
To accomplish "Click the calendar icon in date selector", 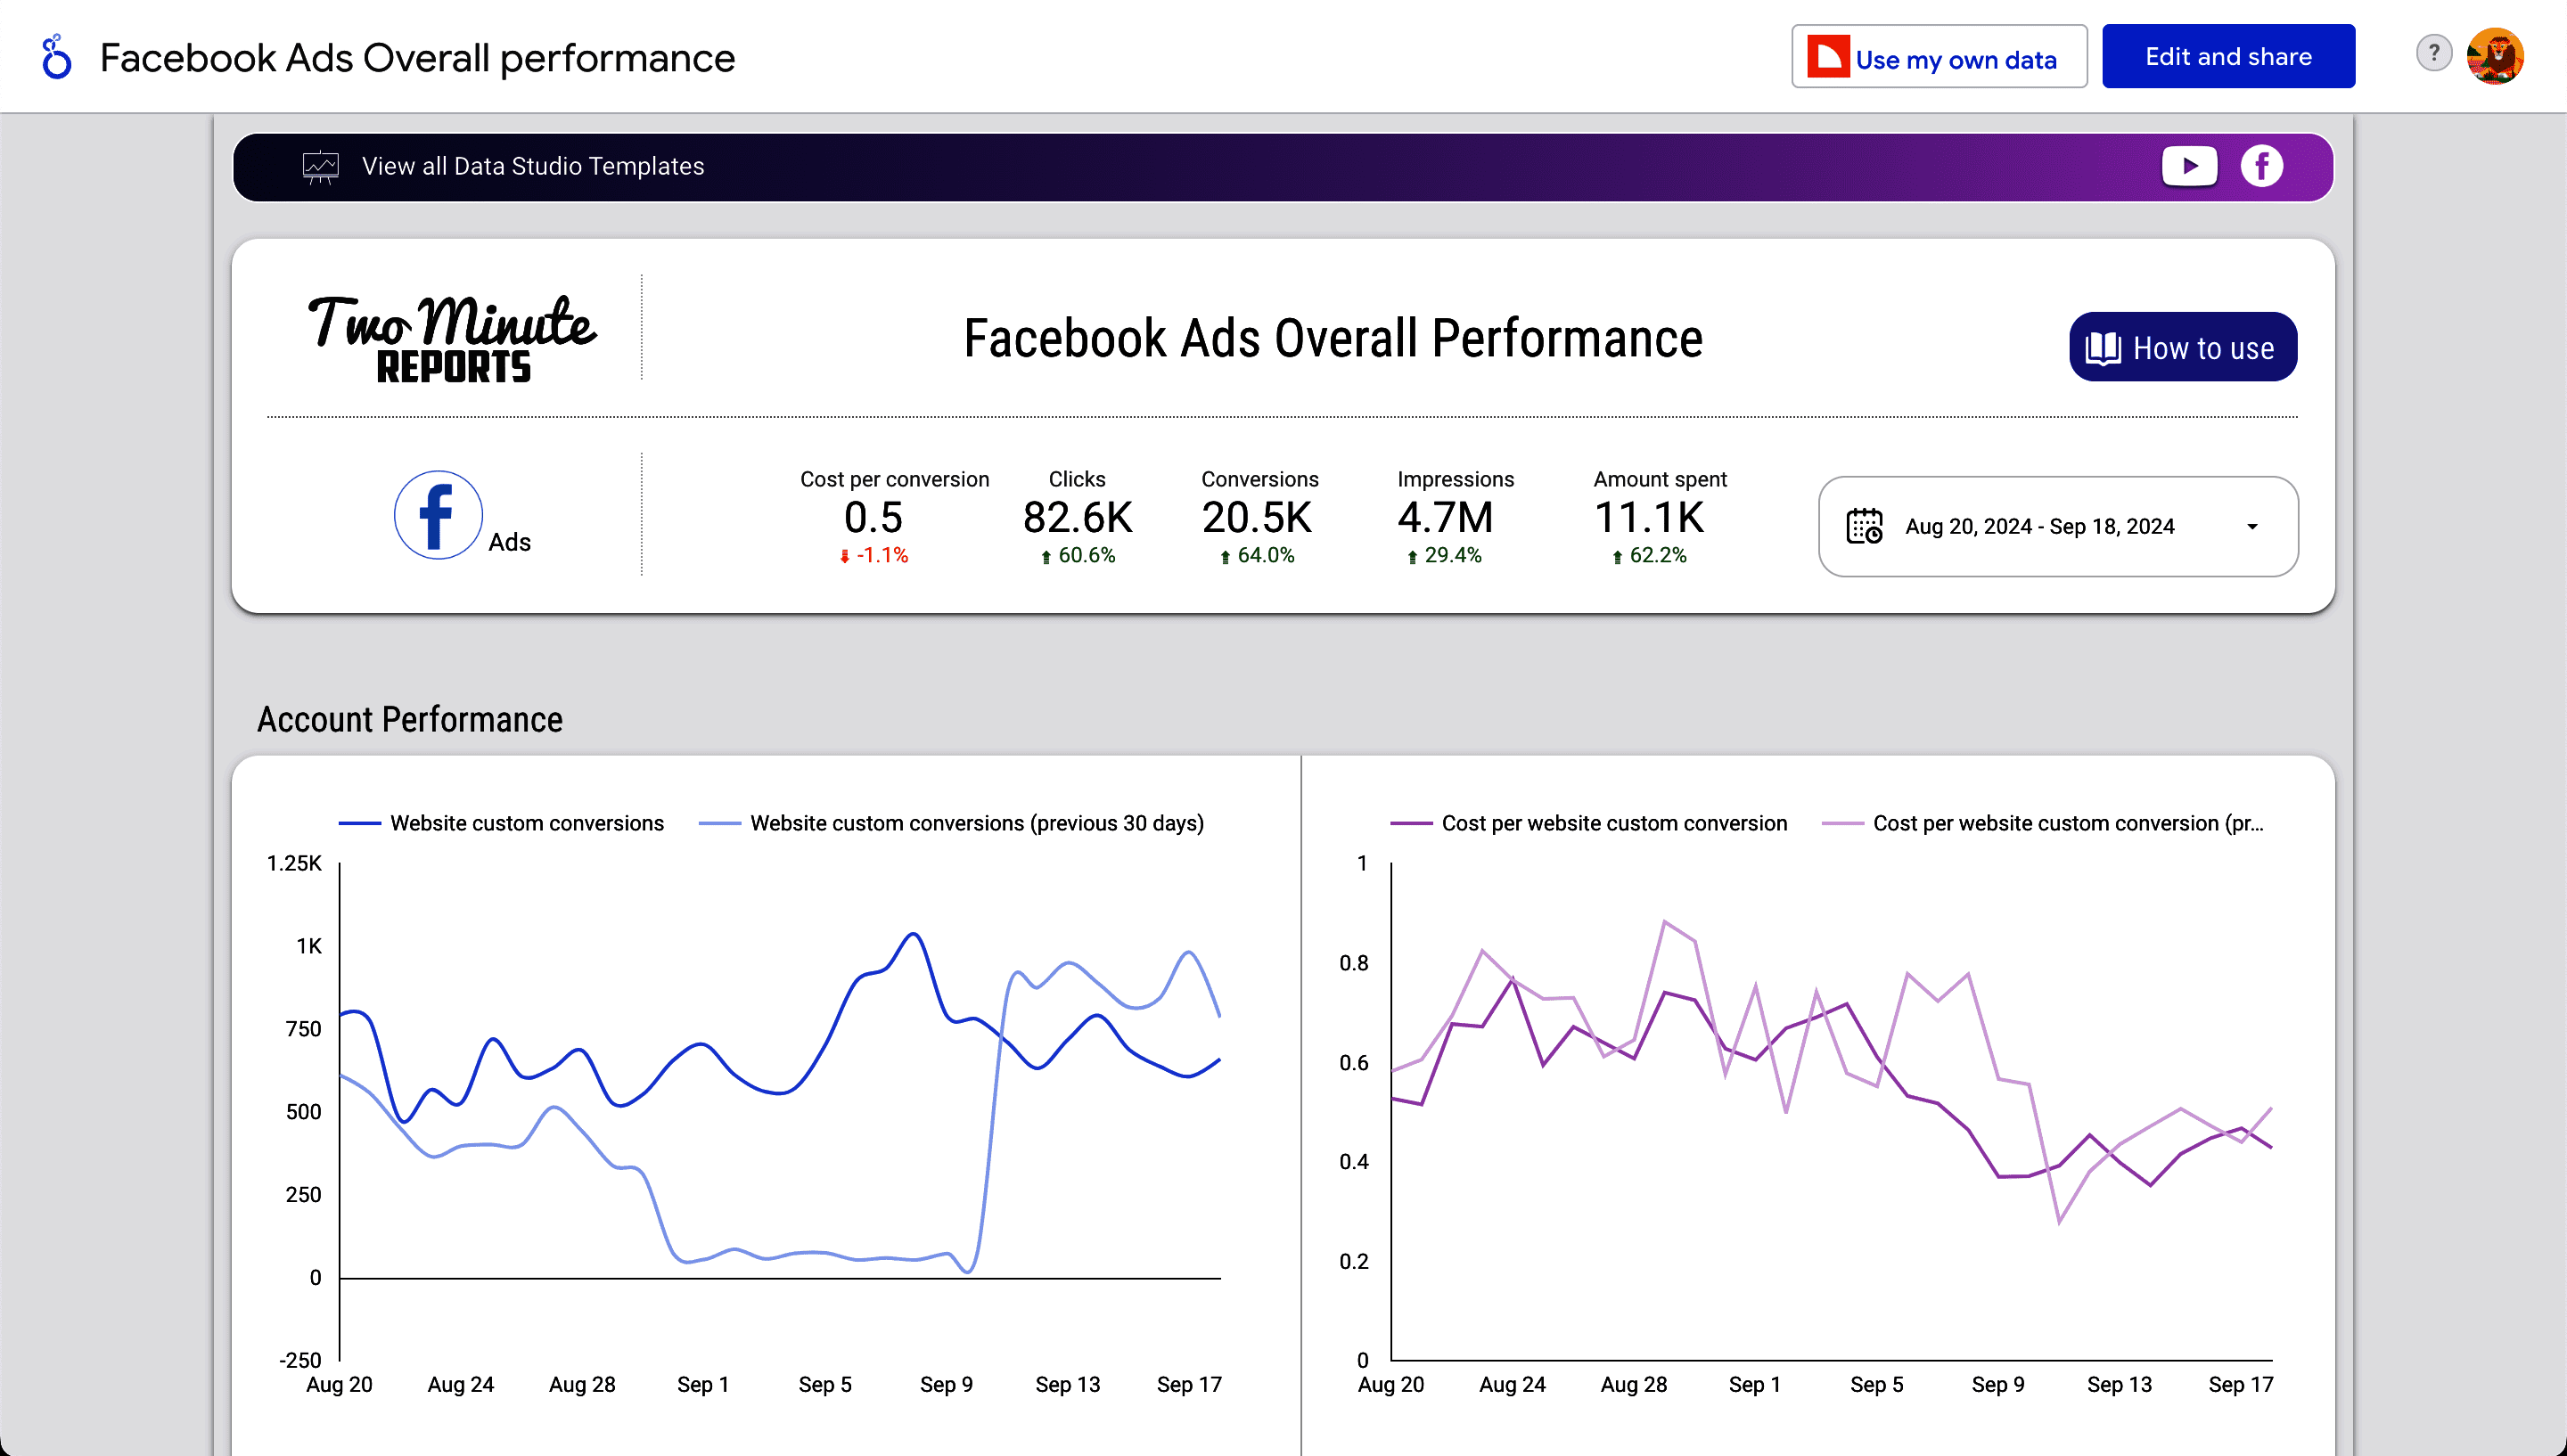I will (x=1864, y=526).
